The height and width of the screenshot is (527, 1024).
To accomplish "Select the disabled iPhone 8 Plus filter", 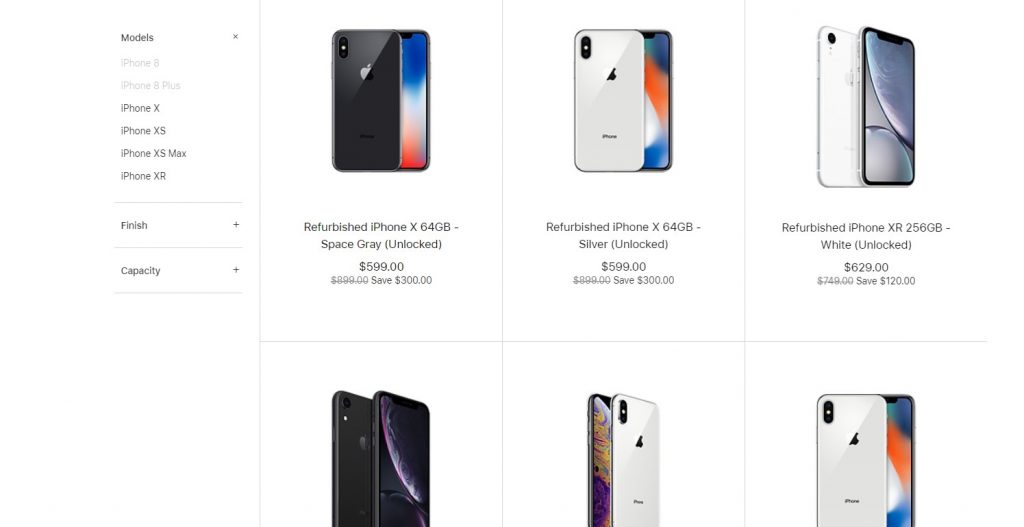I will pos(150,86).
